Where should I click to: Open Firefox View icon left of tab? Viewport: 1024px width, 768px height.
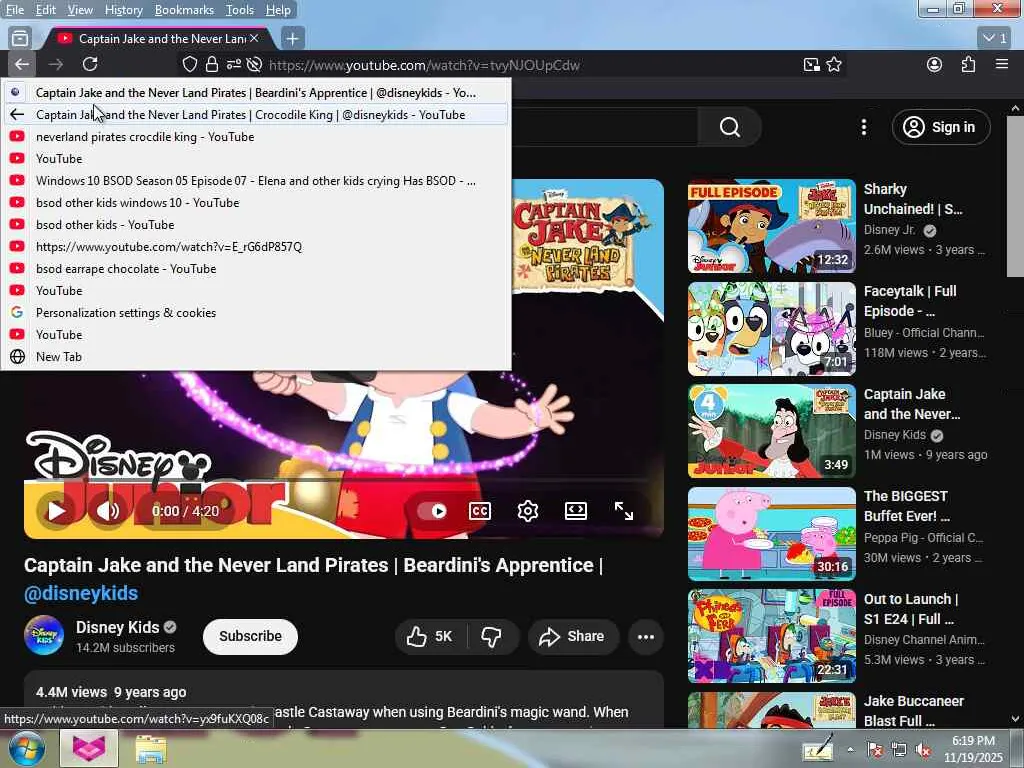pyautogui.click(x=20, y=39)
